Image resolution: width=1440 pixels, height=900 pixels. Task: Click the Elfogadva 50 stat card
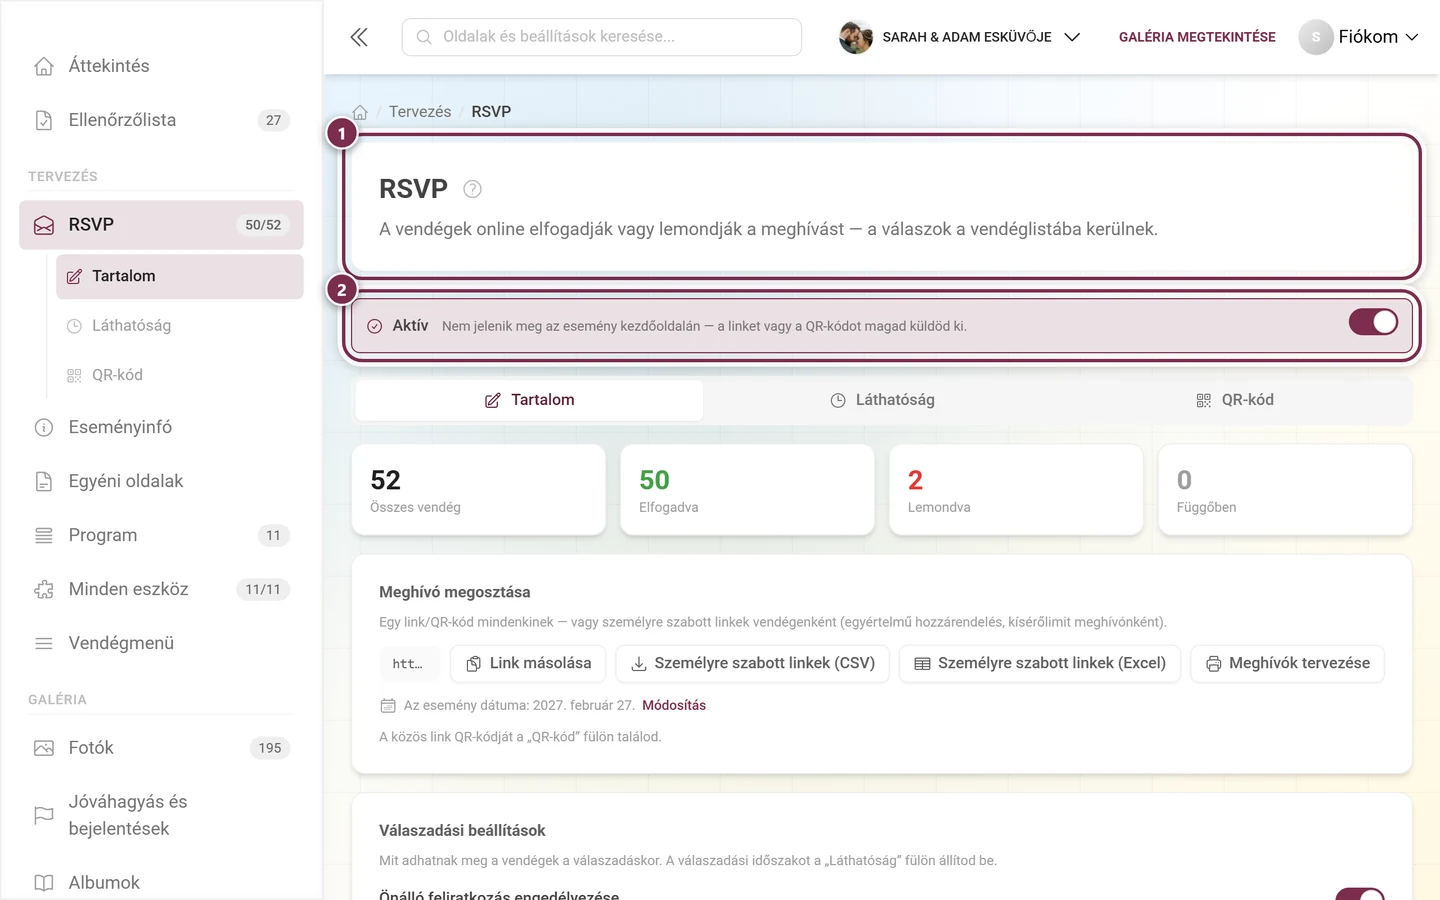(747, 490)
